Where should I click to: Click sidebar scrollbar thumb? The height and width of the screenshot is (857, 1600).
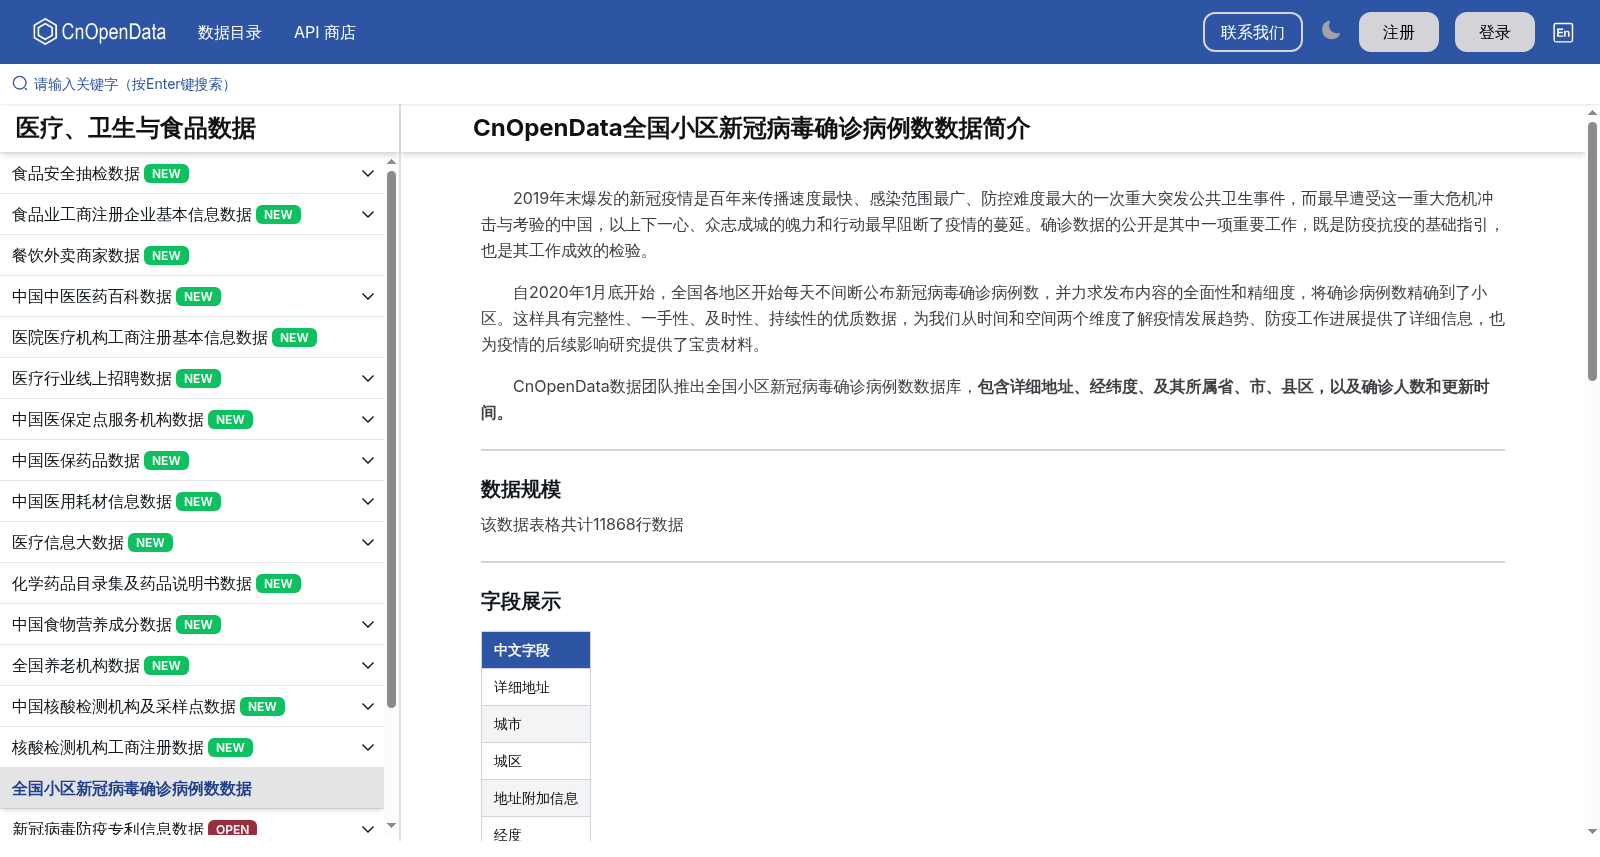coord(391,439)
